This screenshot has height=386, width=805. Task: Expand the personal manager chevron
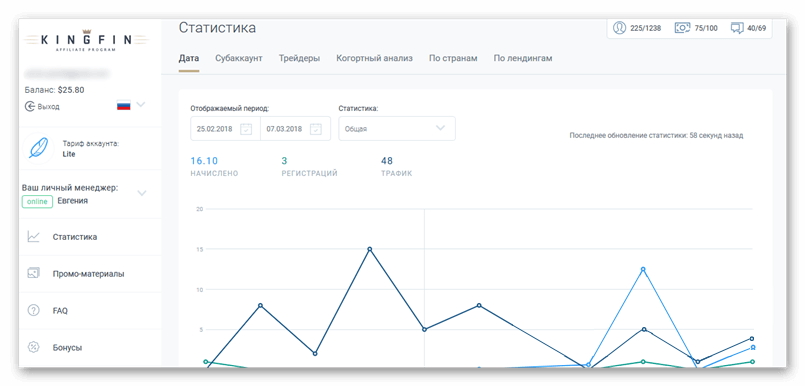click(142, 194)
